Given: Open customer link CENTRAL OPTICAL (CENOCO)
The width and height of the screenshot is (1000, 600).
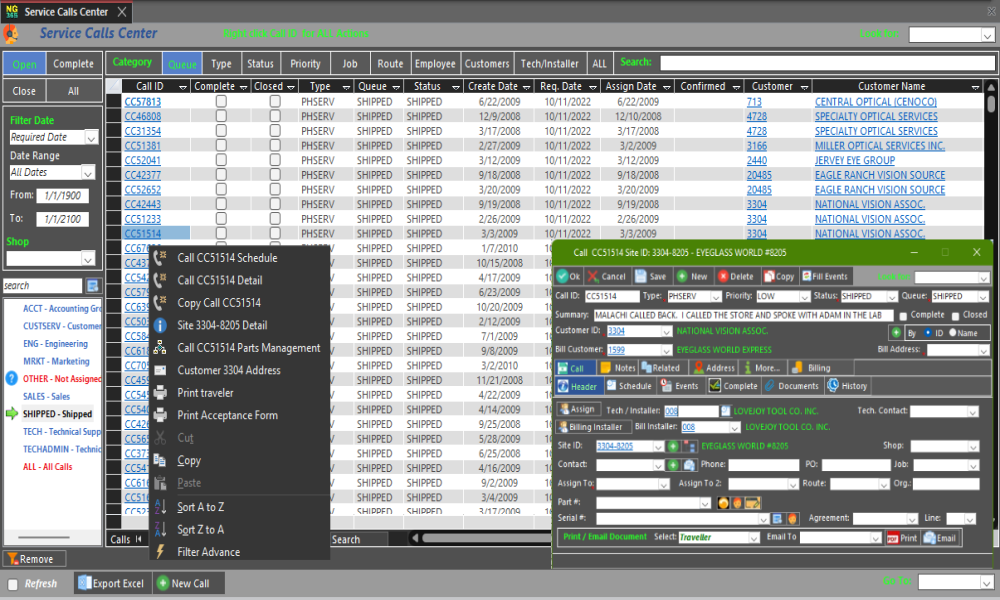Looking at the screenshot, I should 875,102.
